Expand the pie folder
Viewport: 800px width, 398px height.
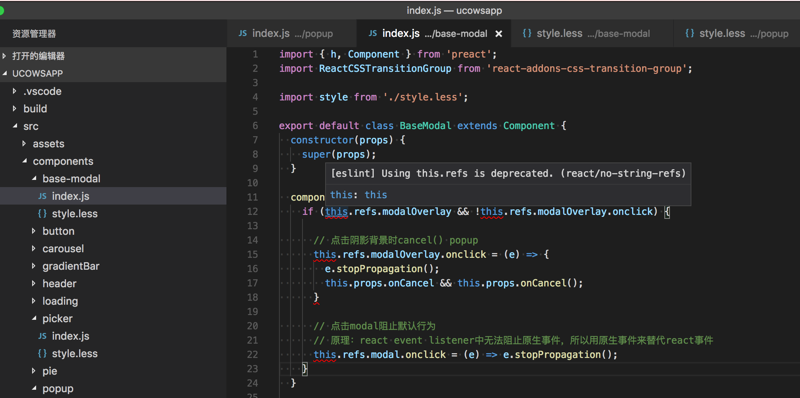(x=113, y=371)
